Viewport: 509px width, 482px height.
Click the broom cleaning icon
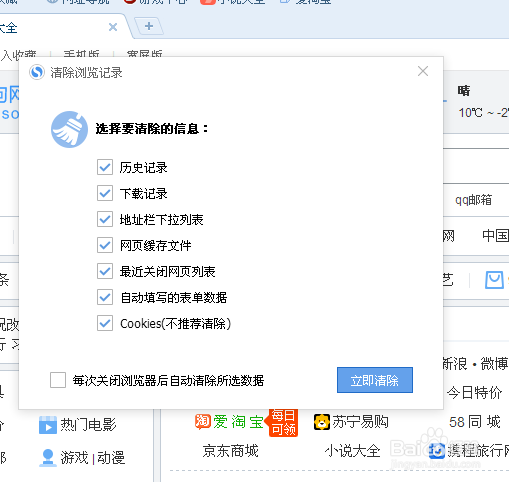(x=69, y=129)
